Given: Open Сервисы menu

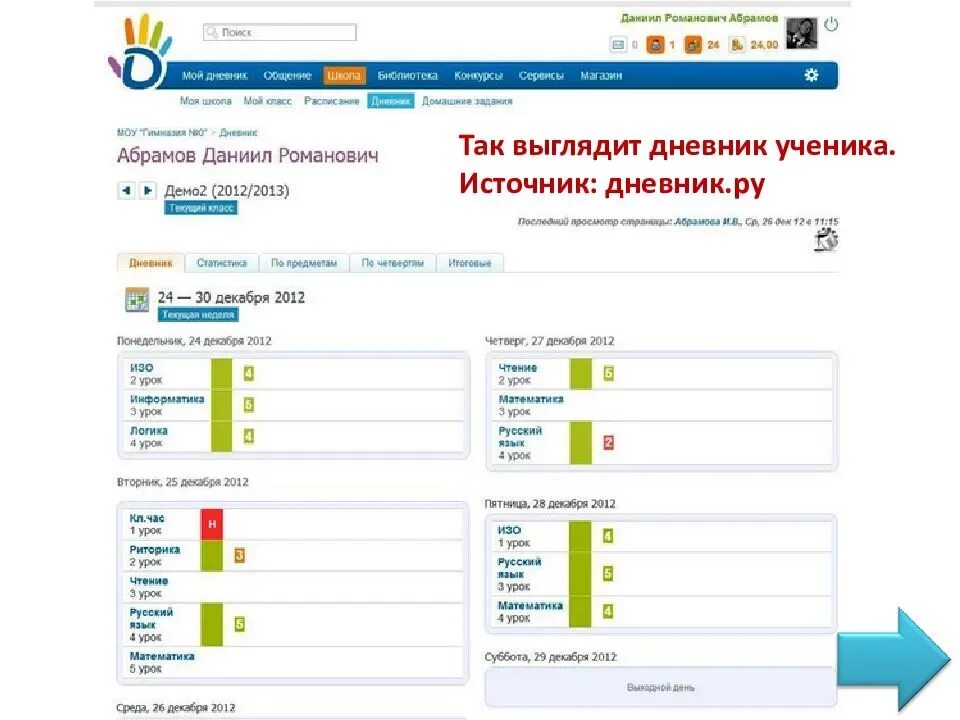Looking at the screenshot, I should (541, 75).
